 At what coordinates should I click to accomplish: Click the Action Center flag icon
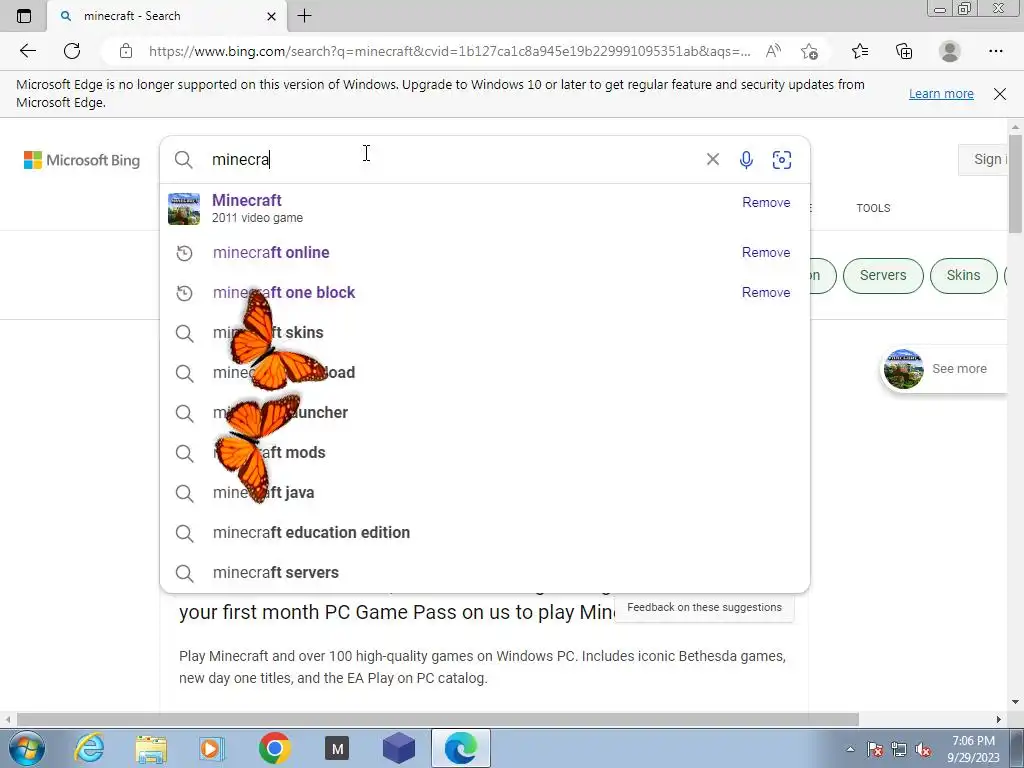874,749
